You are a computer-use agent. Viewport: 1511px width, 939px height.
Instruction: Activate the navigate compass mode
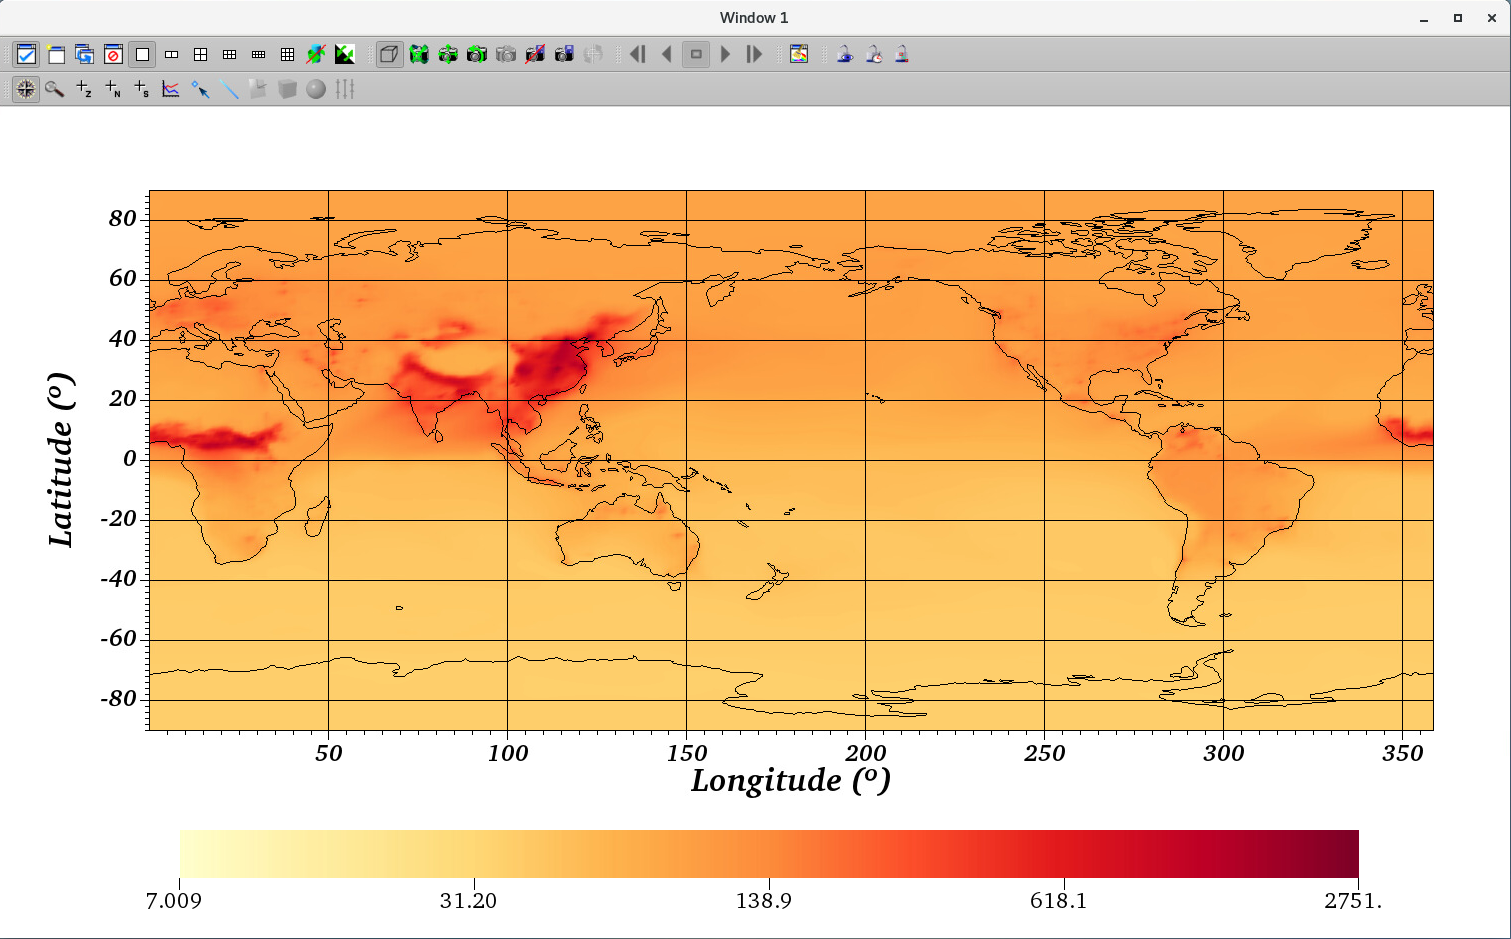(x=26, y=89)
